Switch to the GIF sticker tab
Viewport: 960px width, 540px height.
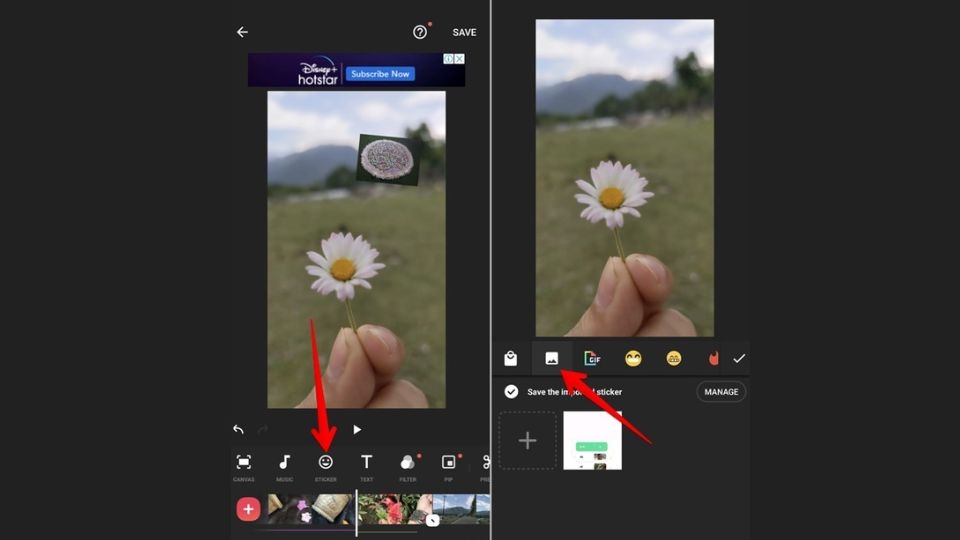tap(592, 358)
